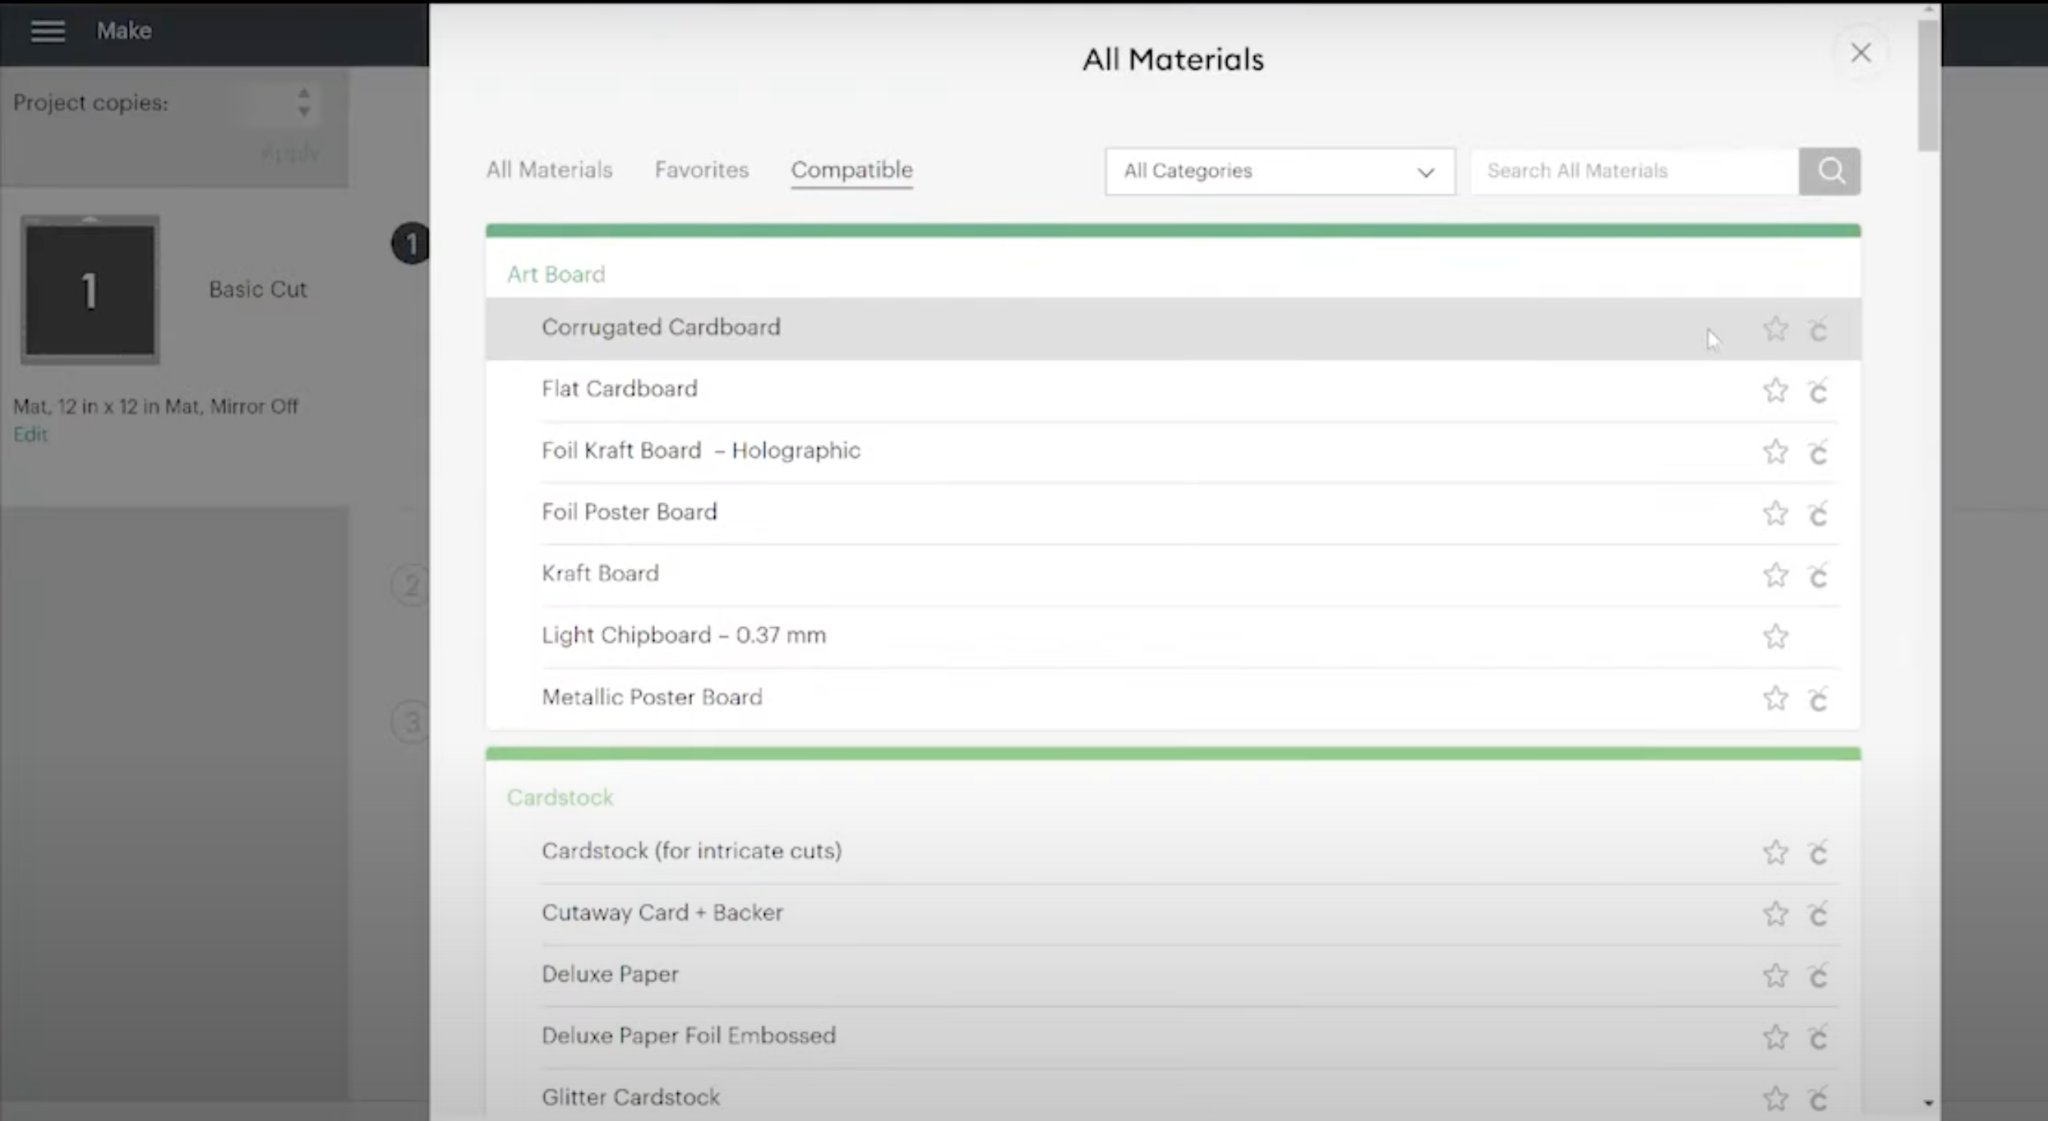2048x1121 pixels.
Task: Scroll down the materials list
Action: point(1928,1102)
